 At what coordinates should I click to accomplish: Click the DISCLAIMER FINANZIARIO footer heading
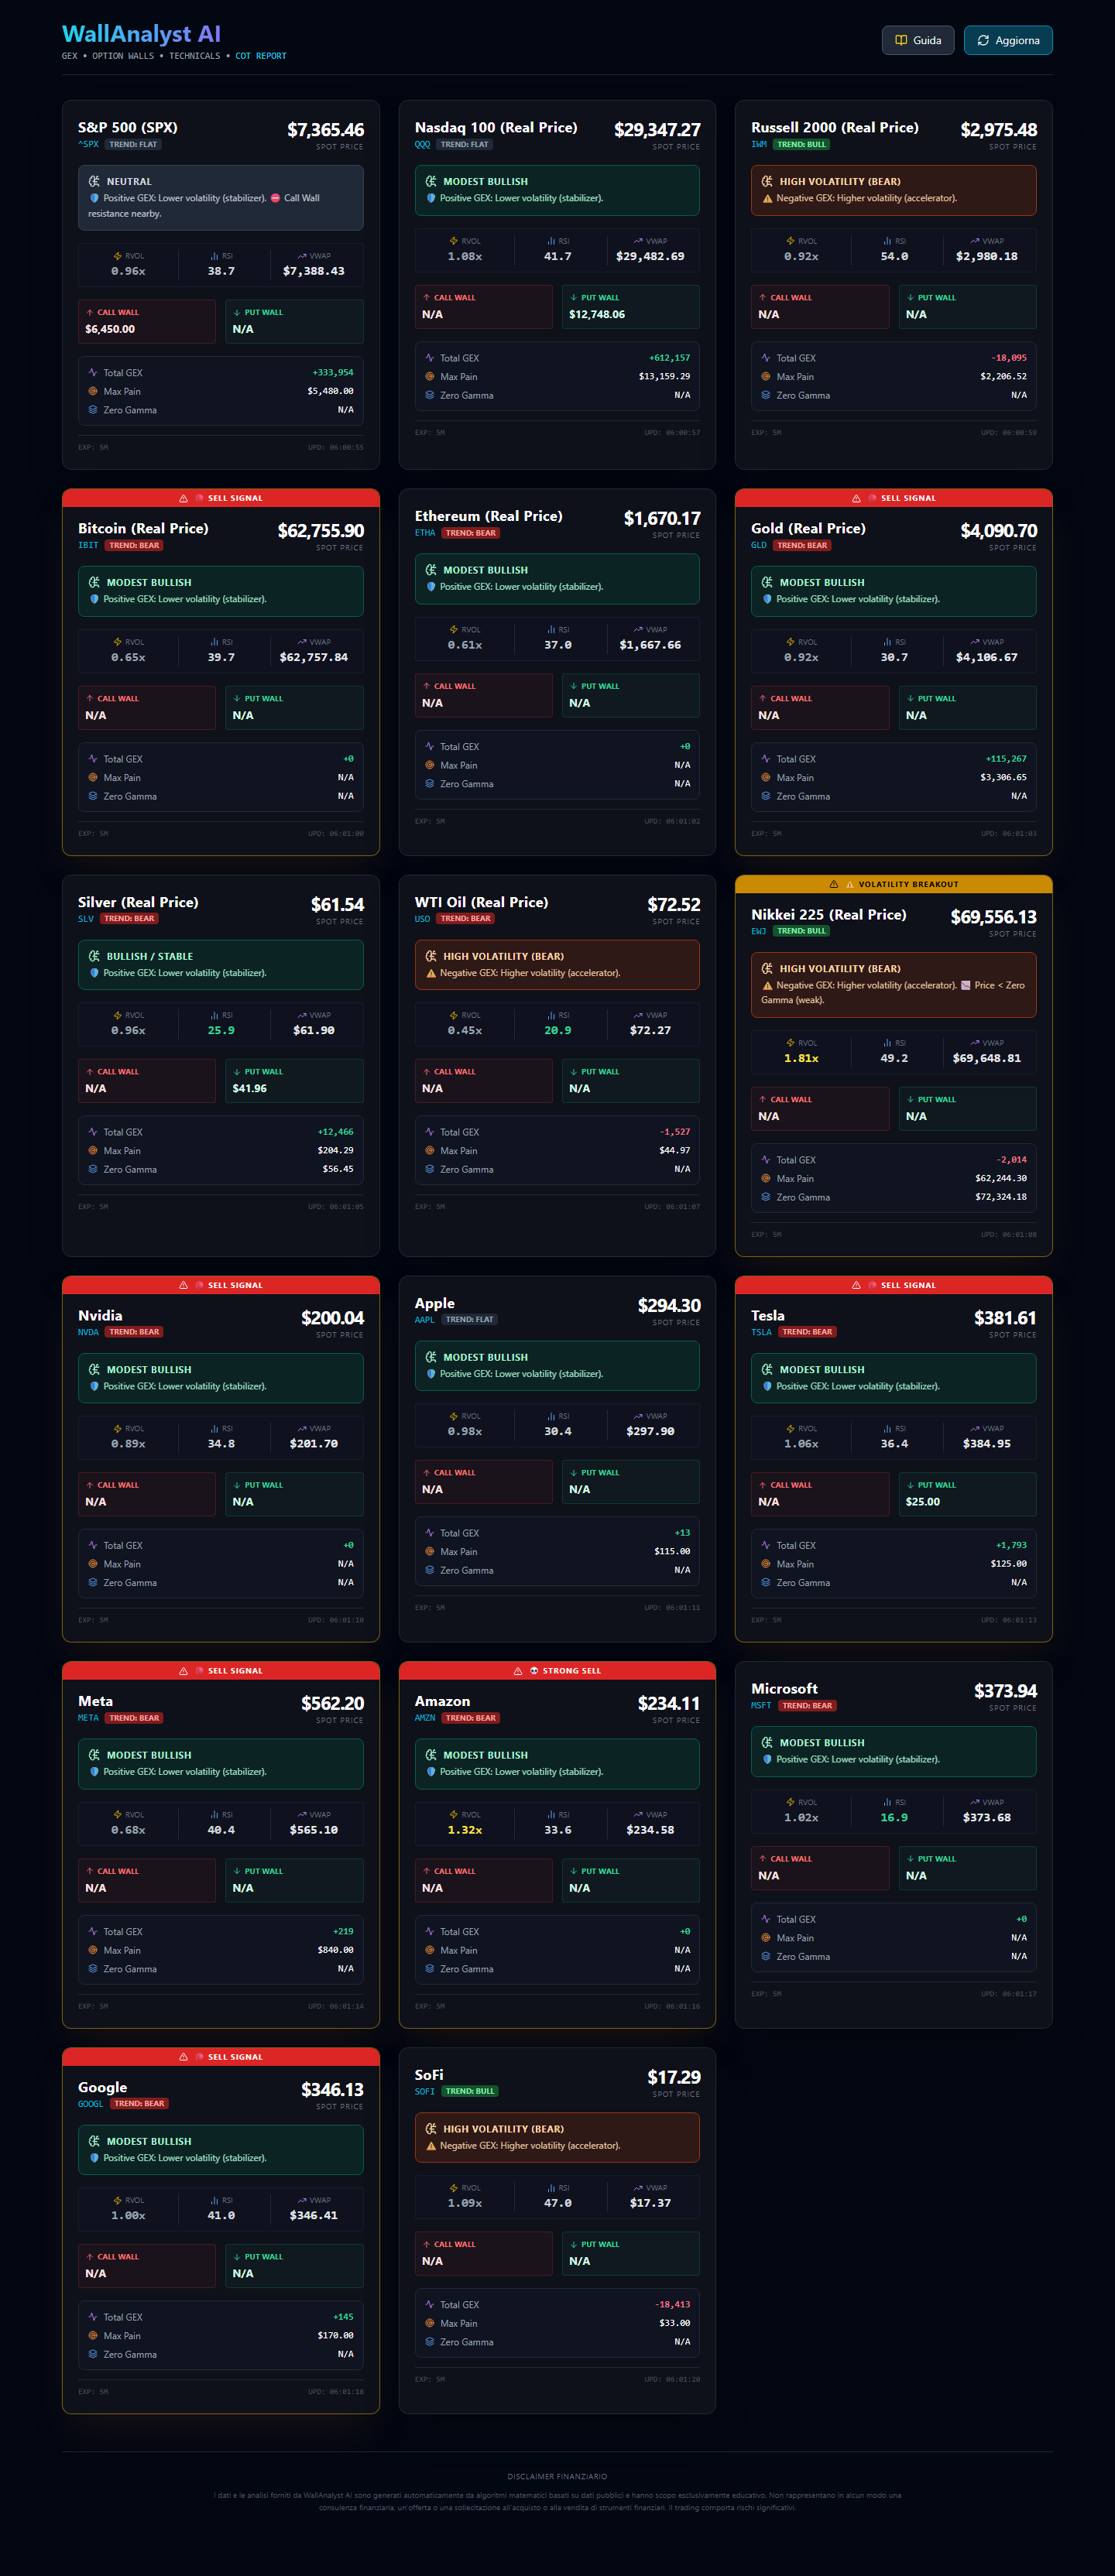557,2476
